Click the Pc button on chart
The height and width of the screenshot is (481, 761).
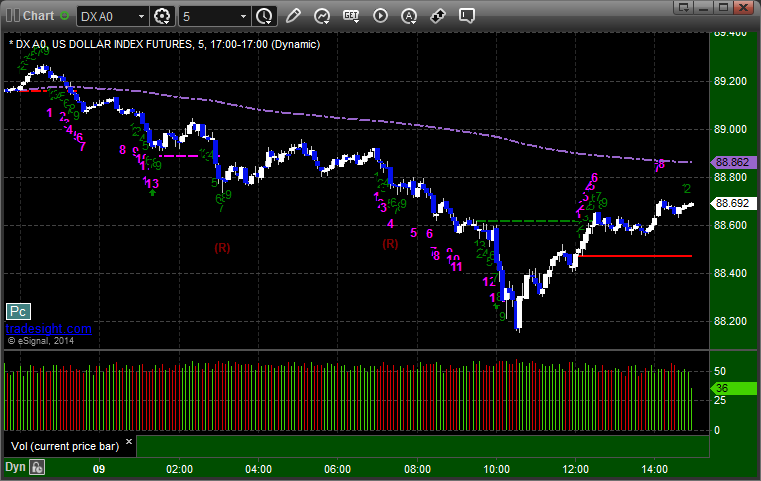coord(18,312)
